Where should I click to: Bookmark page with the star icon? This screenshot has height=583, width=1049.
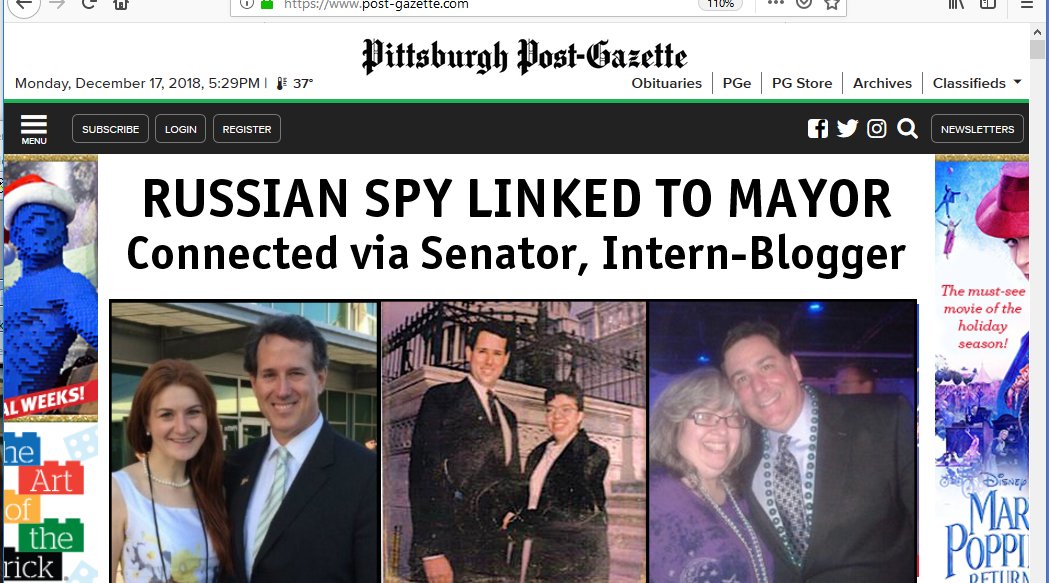tap(832, 4)
